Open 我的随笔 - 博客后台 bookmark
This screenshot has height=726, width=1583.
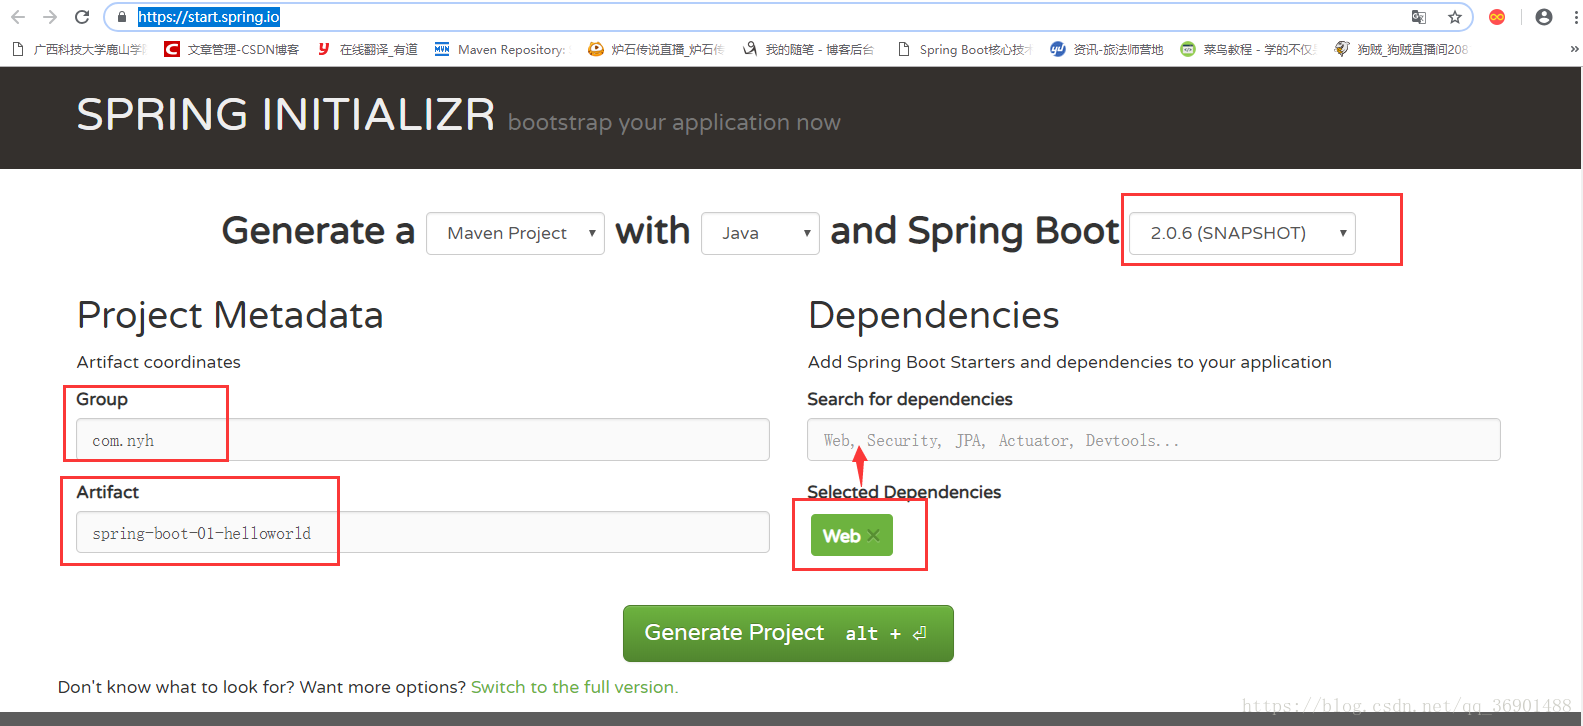pos(808,49)
